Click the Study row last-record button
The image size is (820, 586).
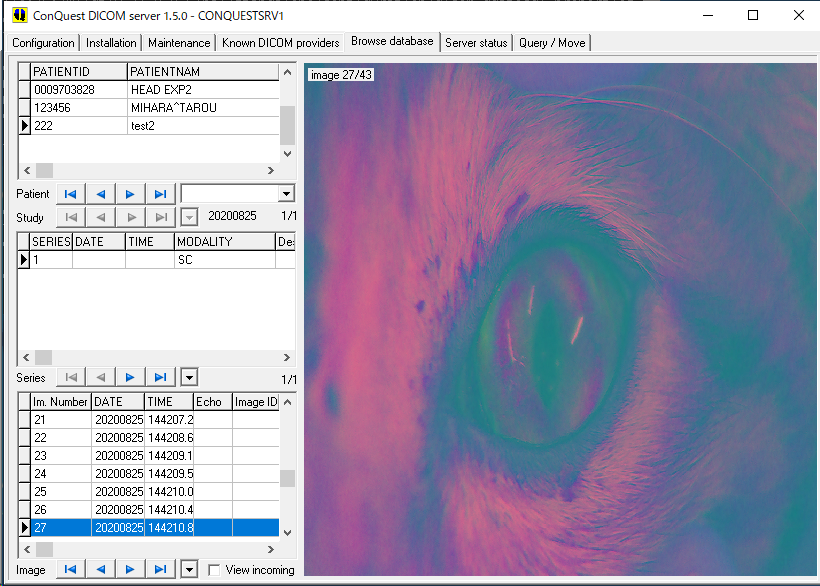click(x=161, y=216)
